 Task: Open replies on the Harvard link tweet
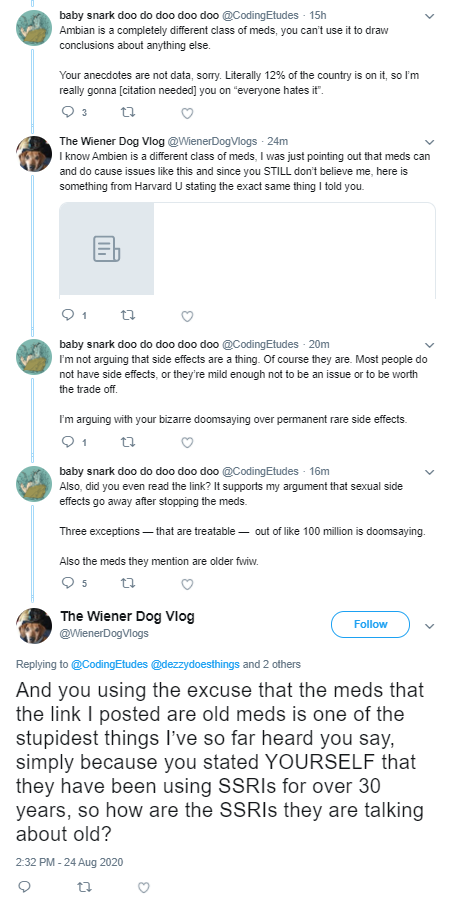point(68,315)
